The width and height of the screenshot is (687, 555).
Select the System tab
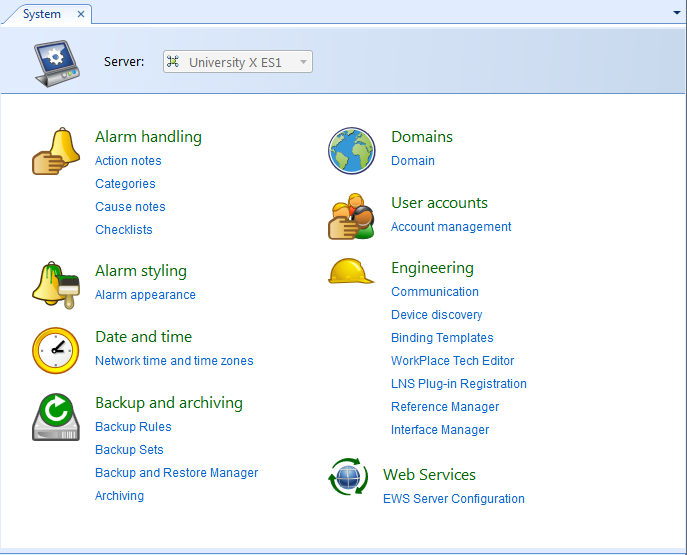[42, 14]
